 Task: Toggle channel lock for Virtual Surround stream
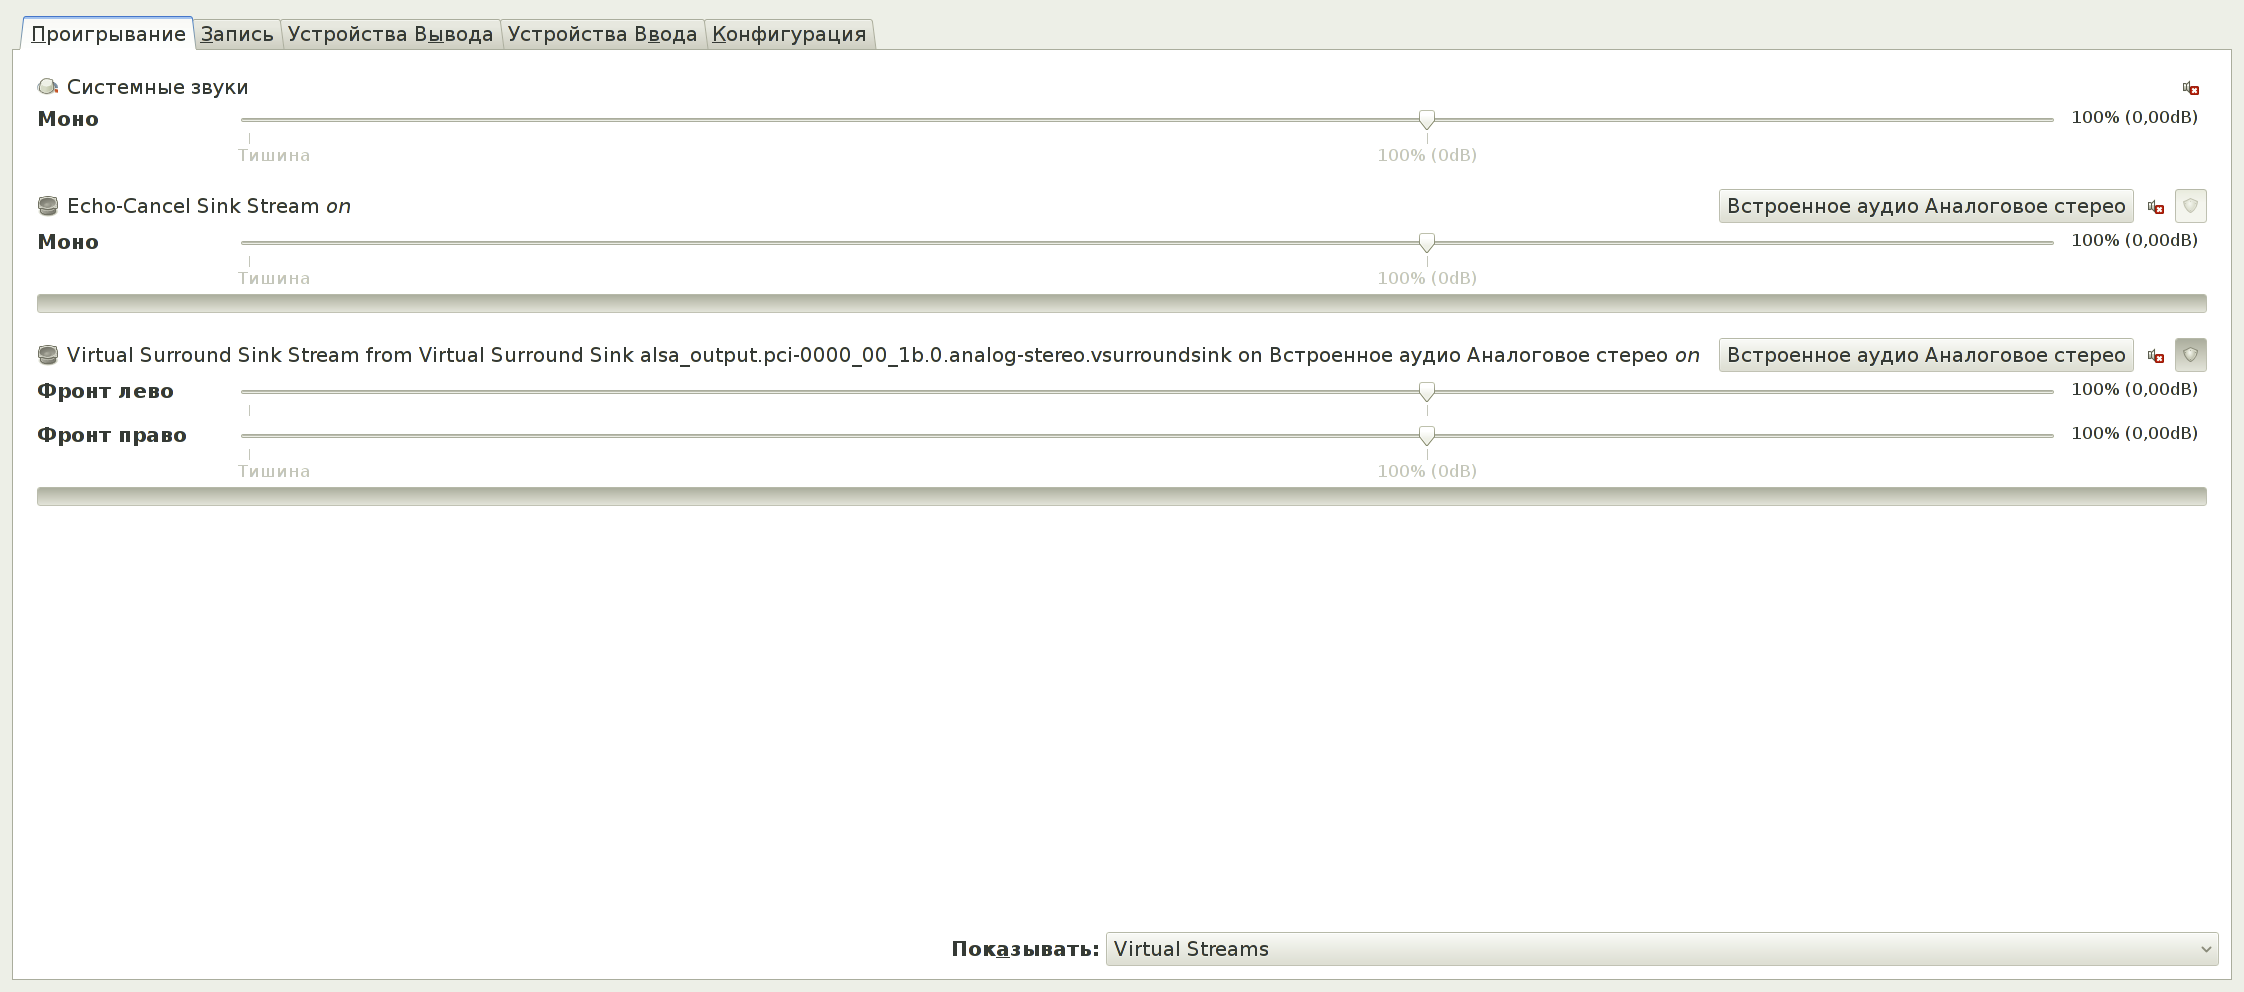tap(2190, 355)
